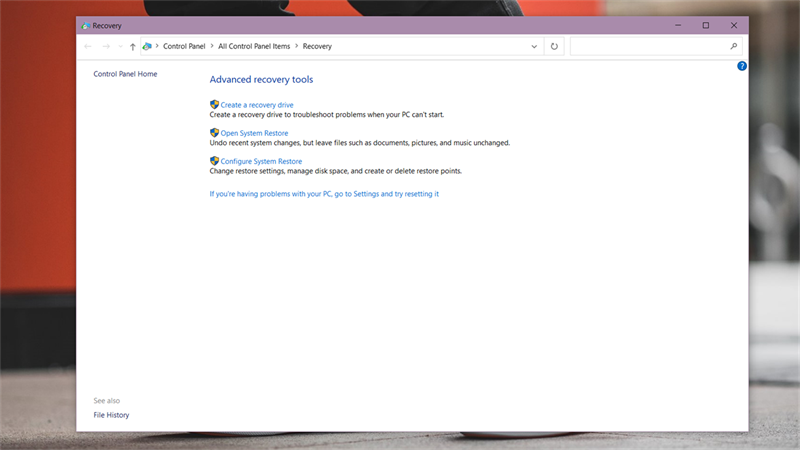This screenshot has height=450, width=800.
Task: Open Help via the blue question mark
Action: click(742, 66)
